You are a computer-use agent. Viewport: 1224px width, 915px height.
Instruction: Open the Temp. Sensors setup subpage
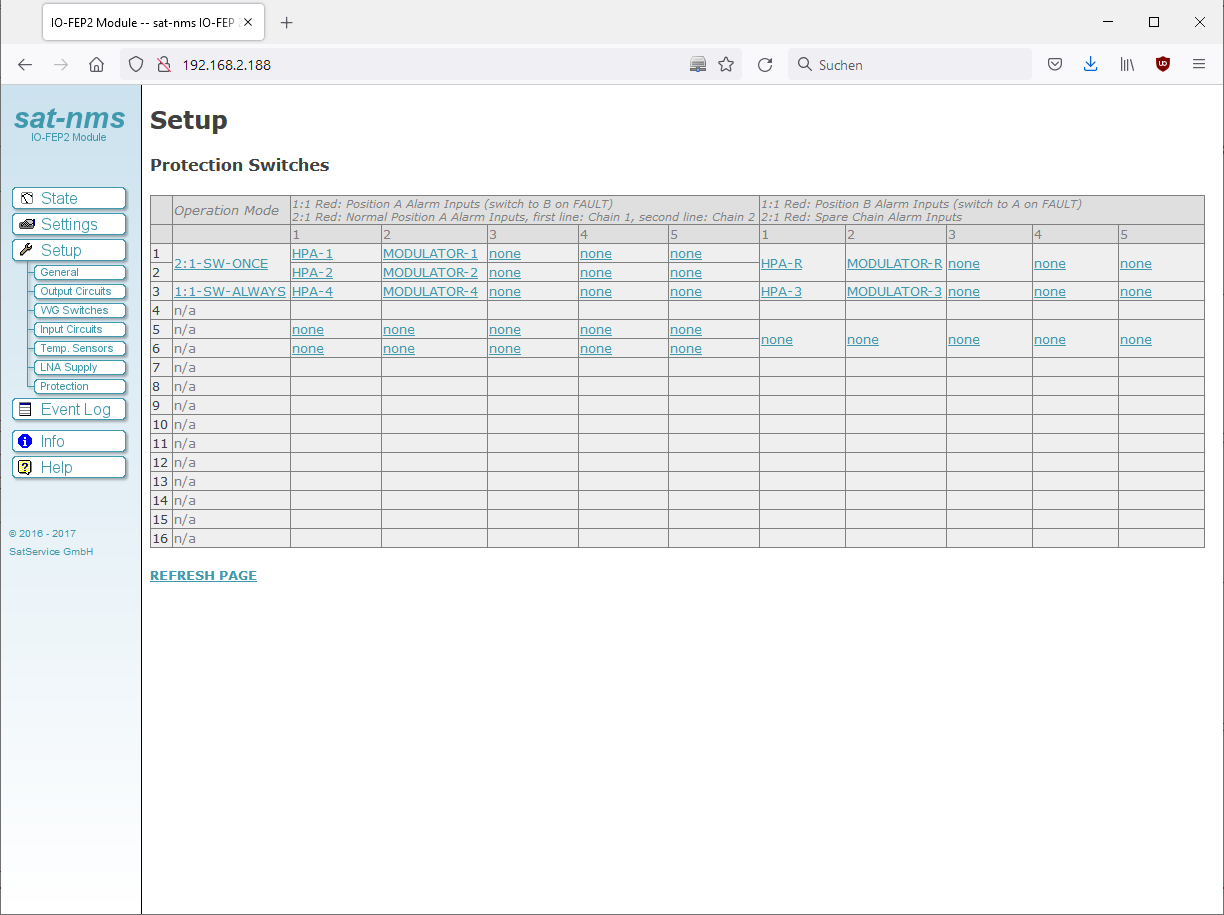click(x=76, y=348)
